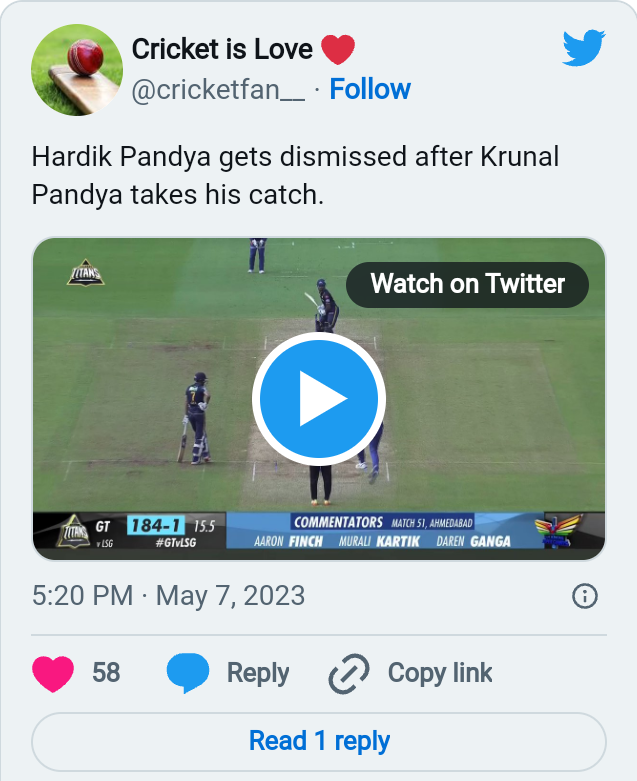Click the tweet text about Hardik Pandya

click(295, 175)
